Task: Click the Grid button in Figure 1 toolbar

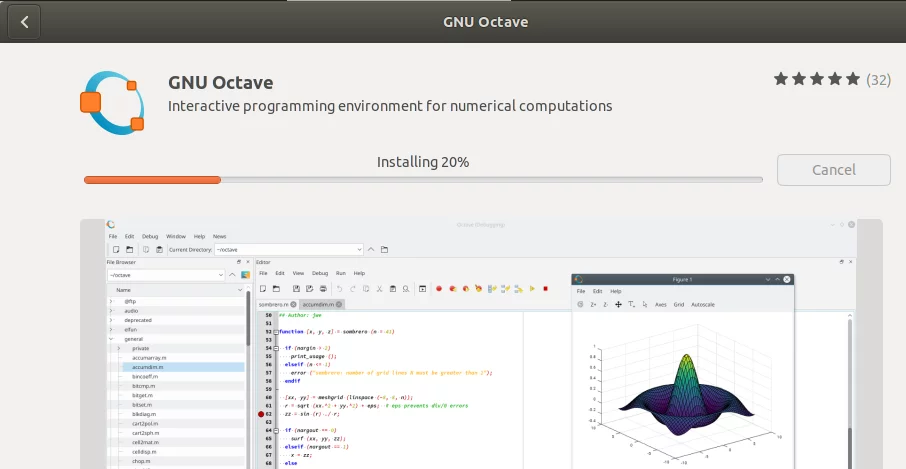Action: coord(679,304)
